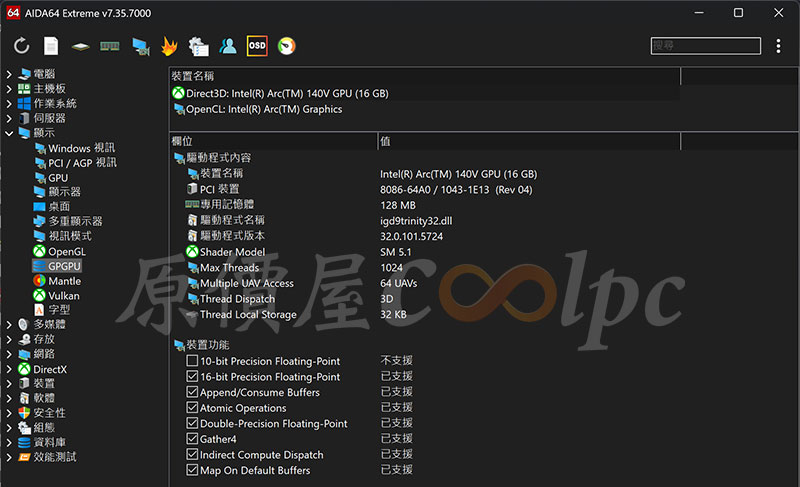Click the search input field
The image size is (800, 487).
706,46
